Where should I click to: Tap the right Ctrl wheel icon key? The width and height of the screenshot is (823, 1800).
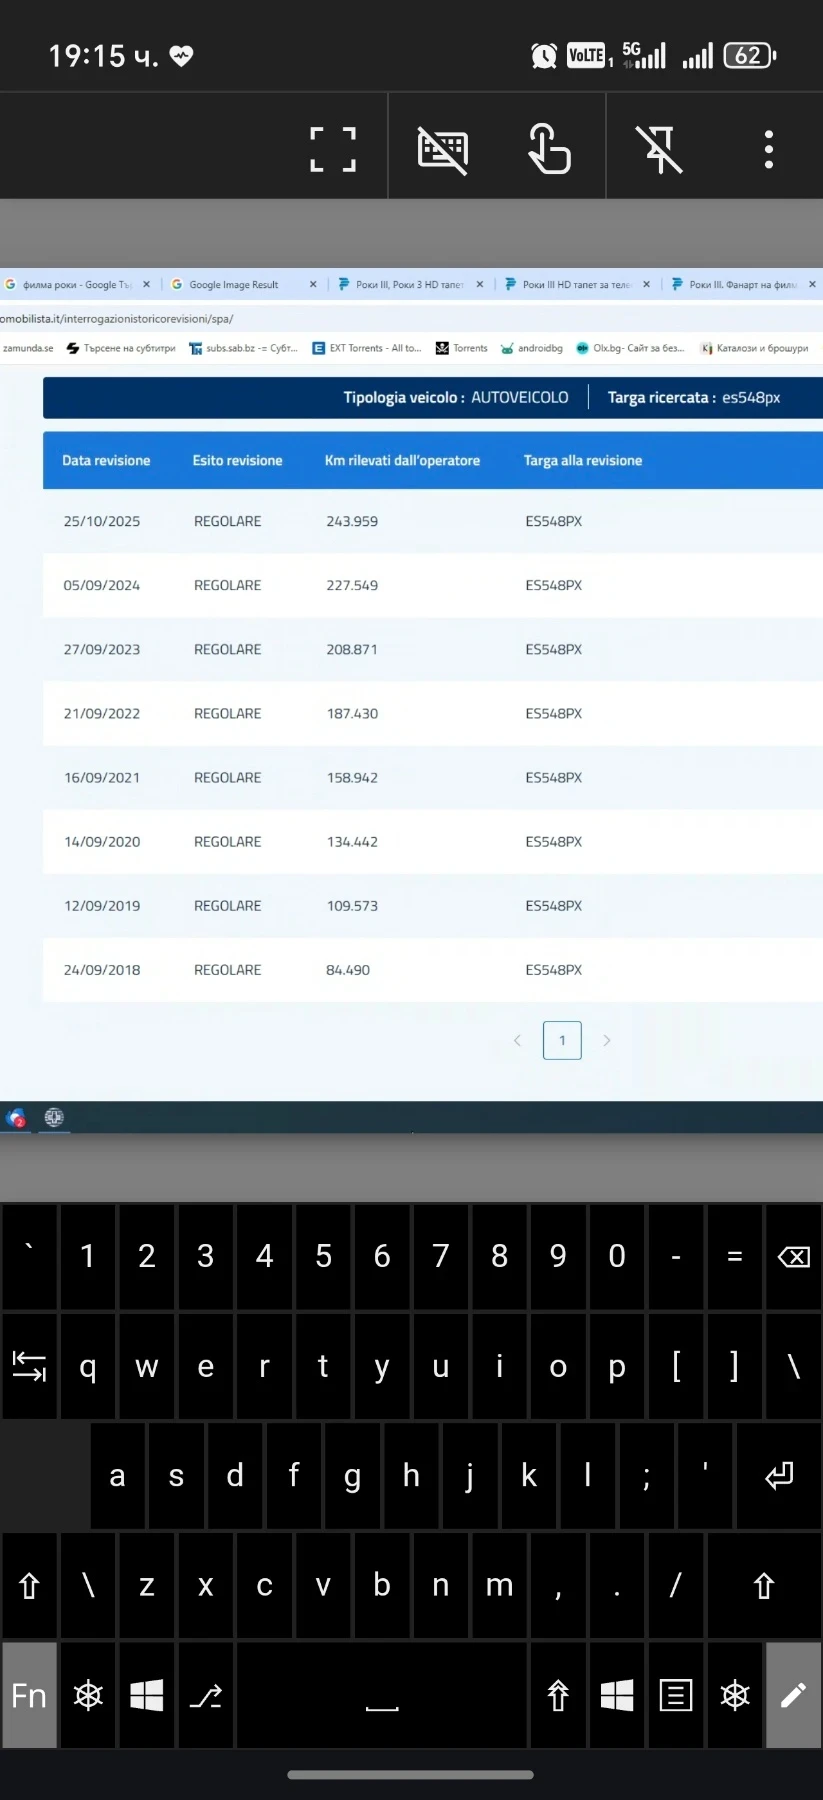(x=735, y=1695)
